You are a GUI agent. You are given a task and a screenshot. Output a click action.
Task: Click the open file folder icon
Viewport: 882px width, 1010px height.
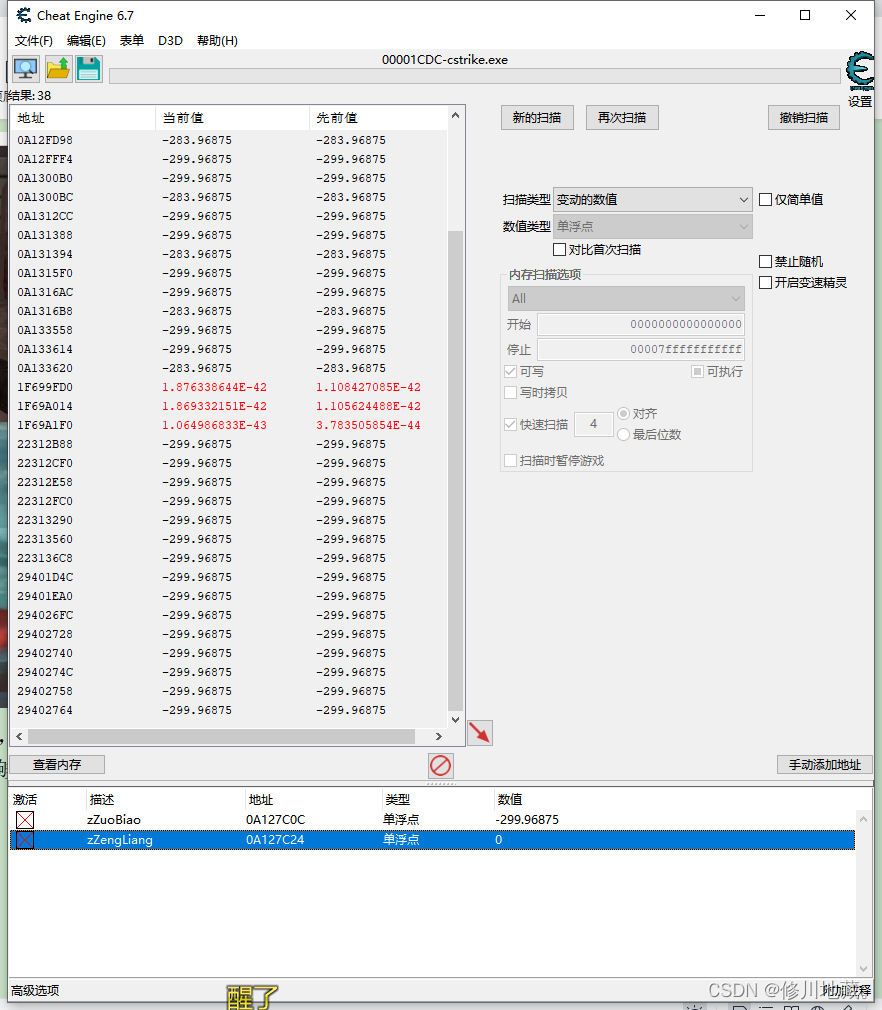pyautogui.click(x=58, y=69)
